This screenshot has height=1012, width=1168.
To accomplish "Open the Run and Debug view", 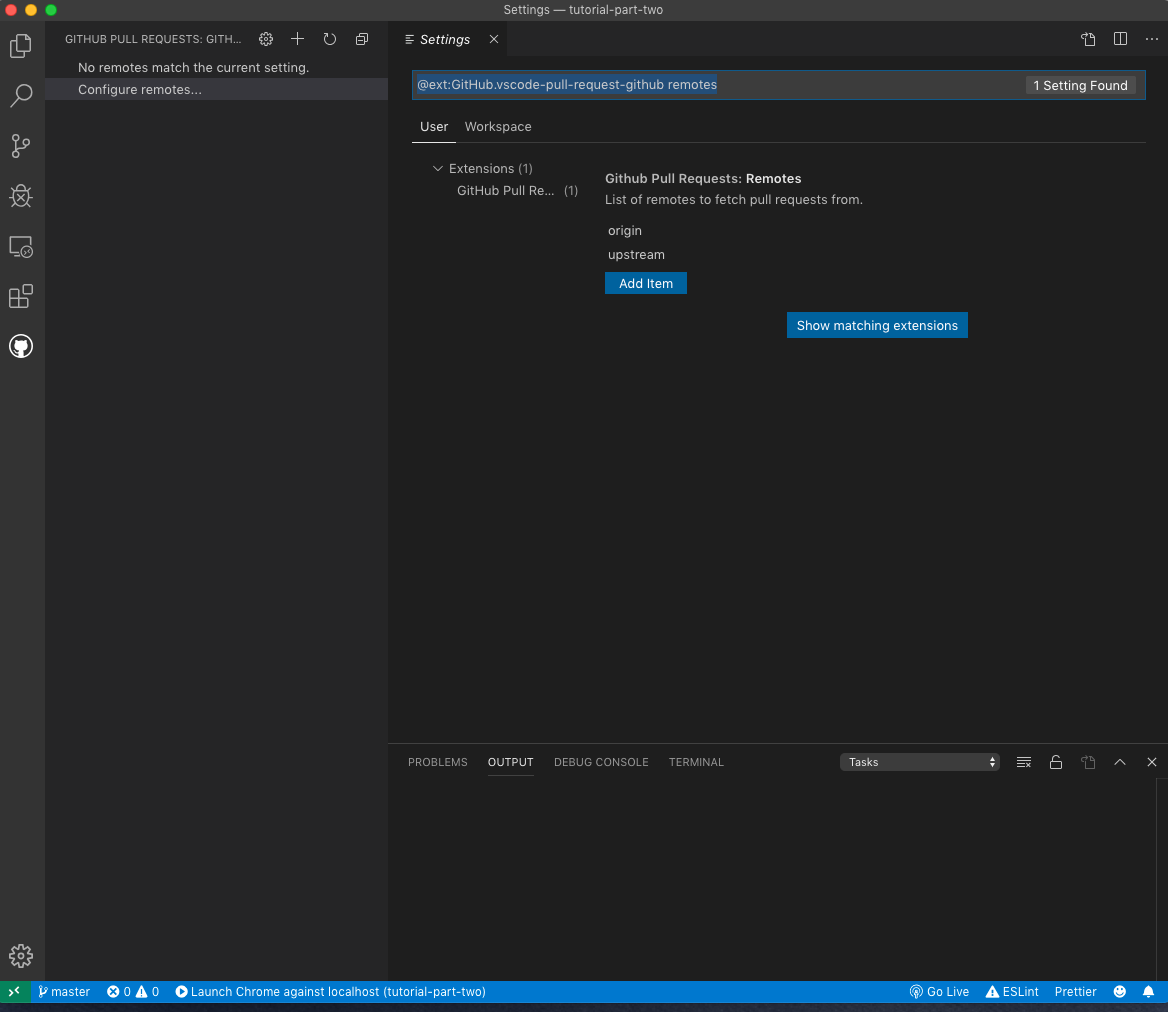I will point(21,196).
